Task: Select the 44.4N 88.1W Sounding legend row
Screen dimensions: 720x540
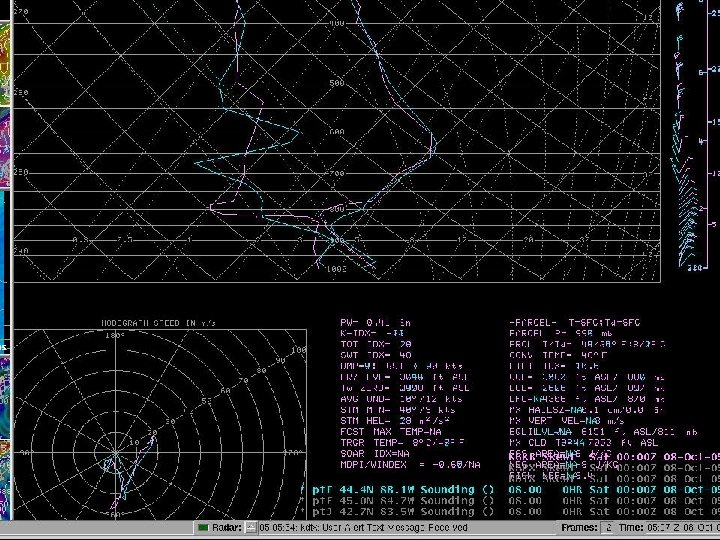Action: click(516, 490)
